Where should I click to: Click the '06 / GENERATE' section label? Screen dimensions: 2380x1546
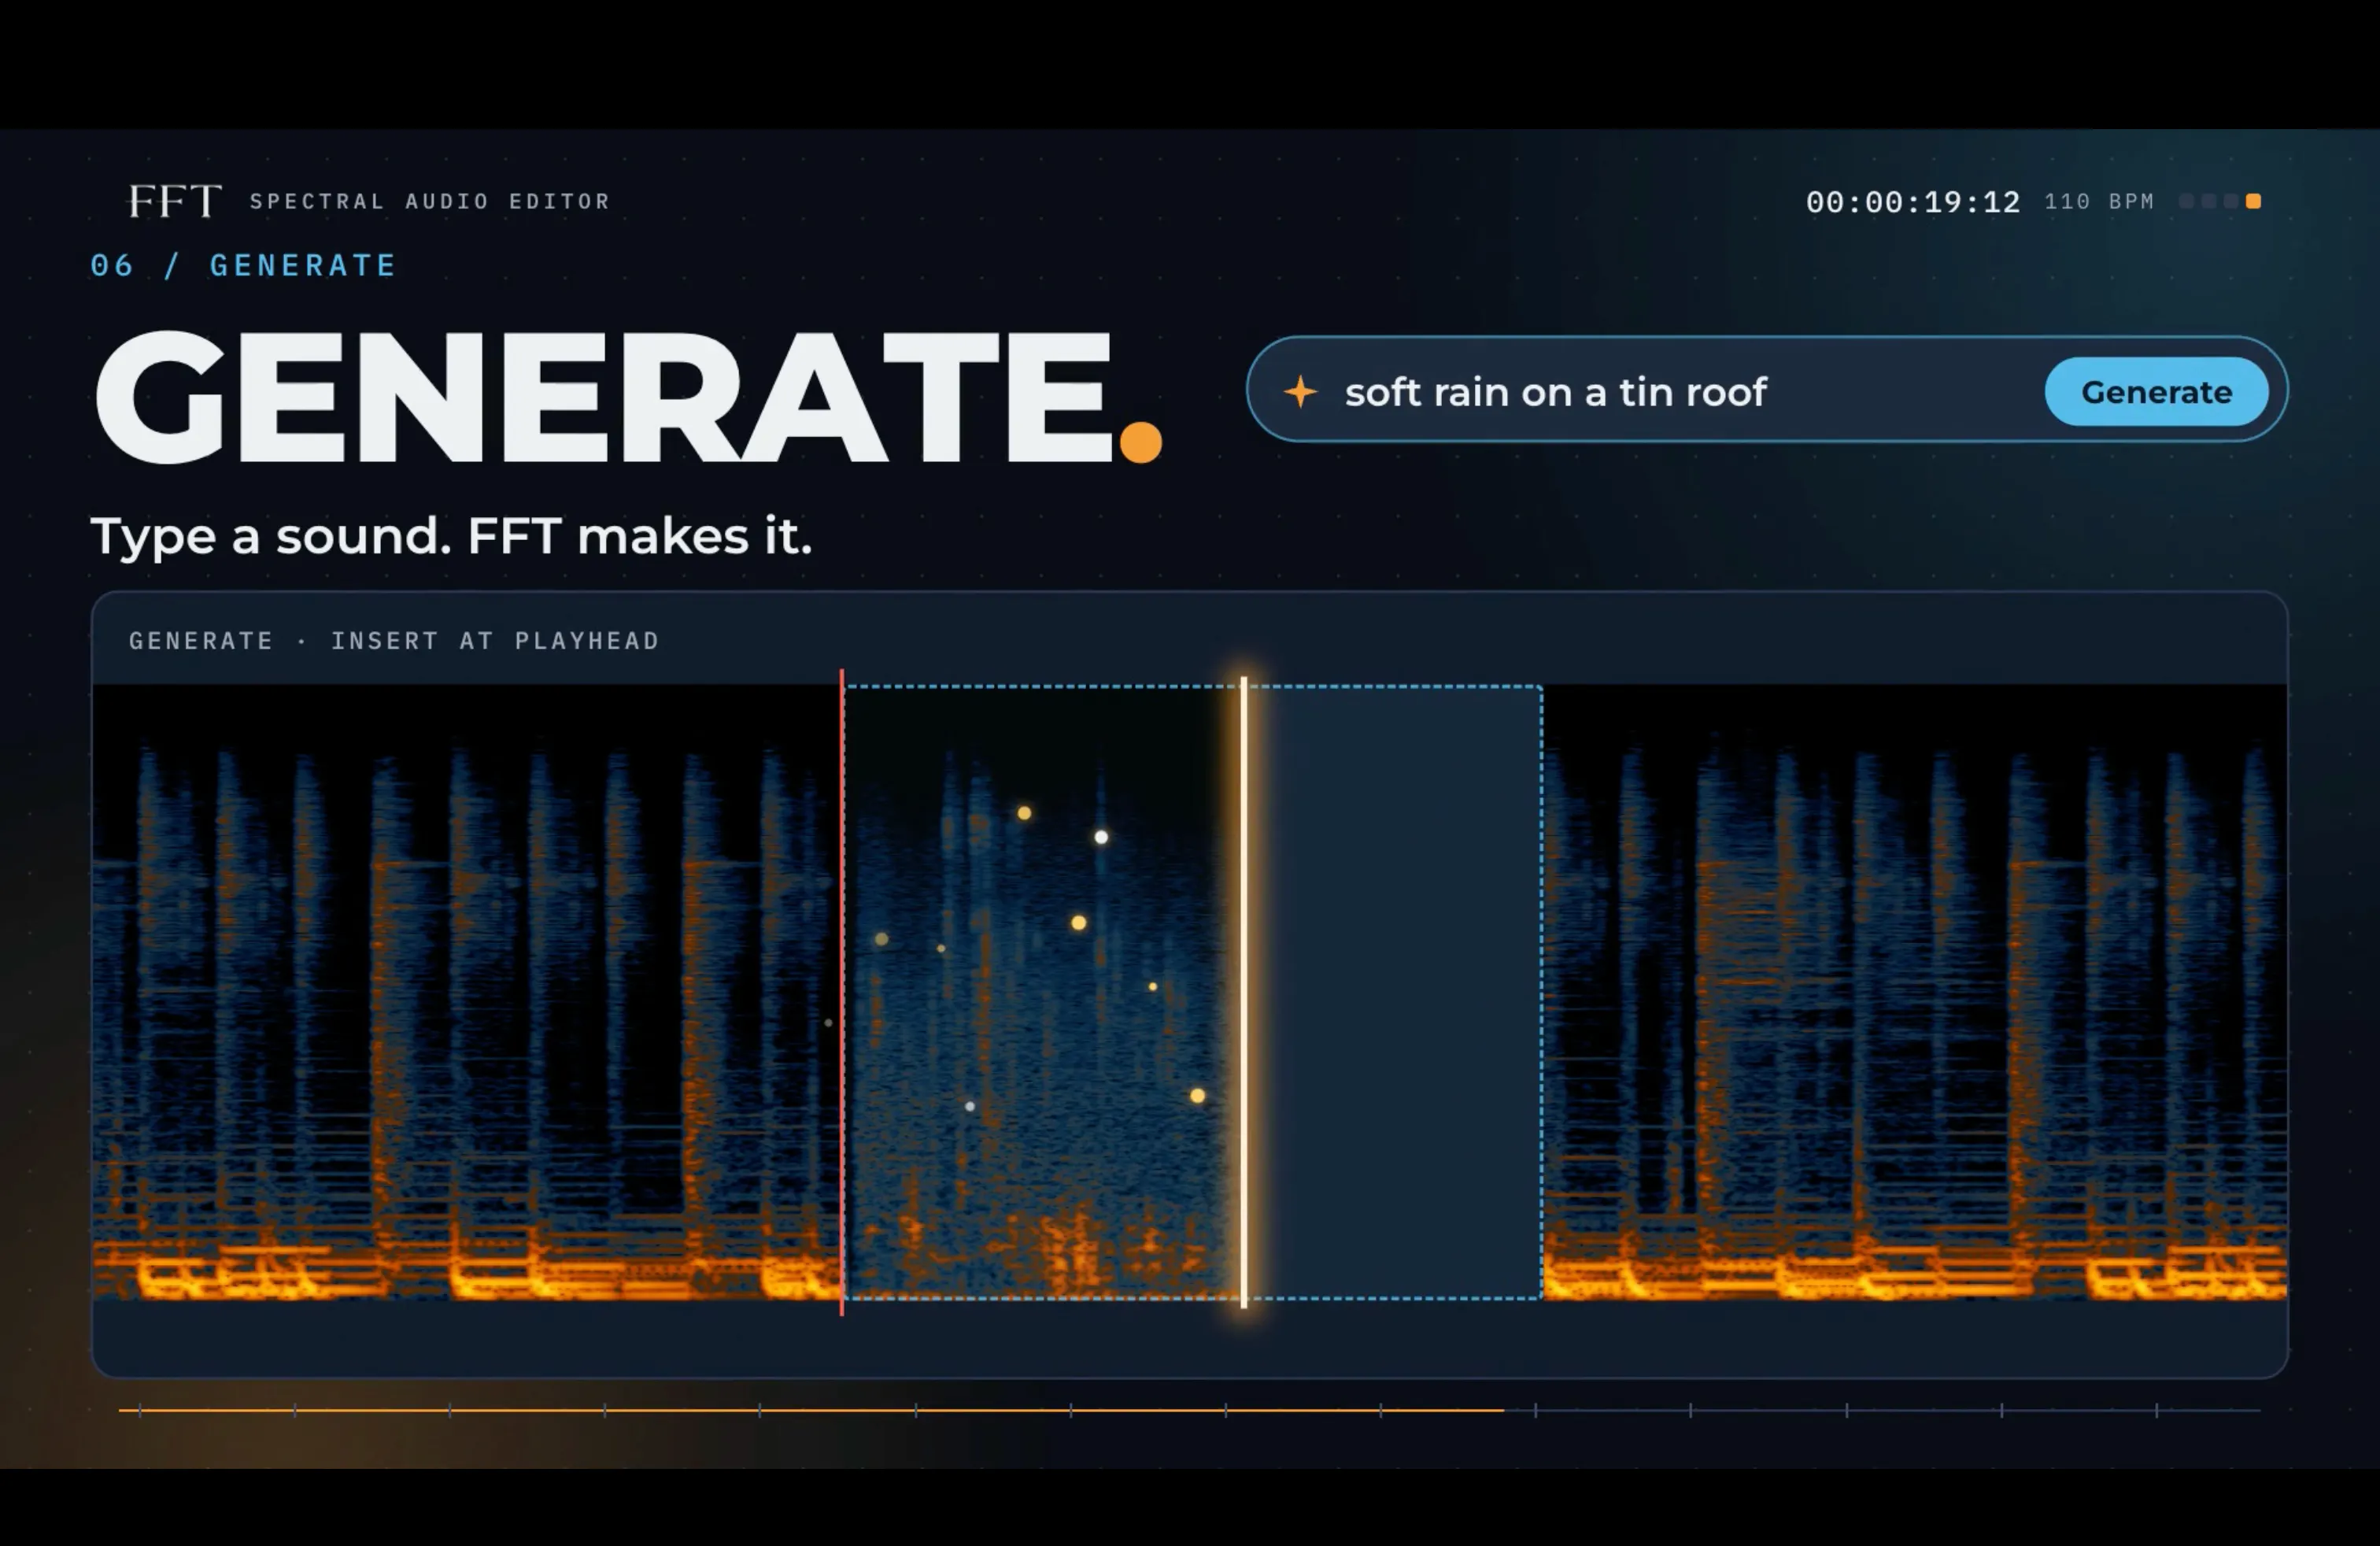243,265
